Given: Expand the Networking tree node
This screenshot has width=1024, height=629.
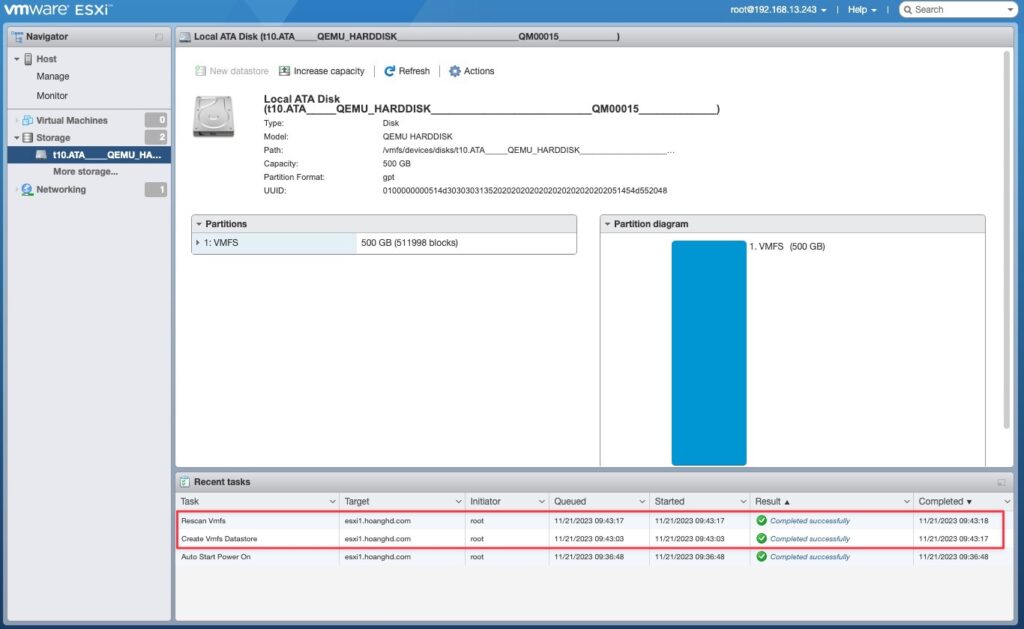Looking at the screenshot, I should point(17,189).
